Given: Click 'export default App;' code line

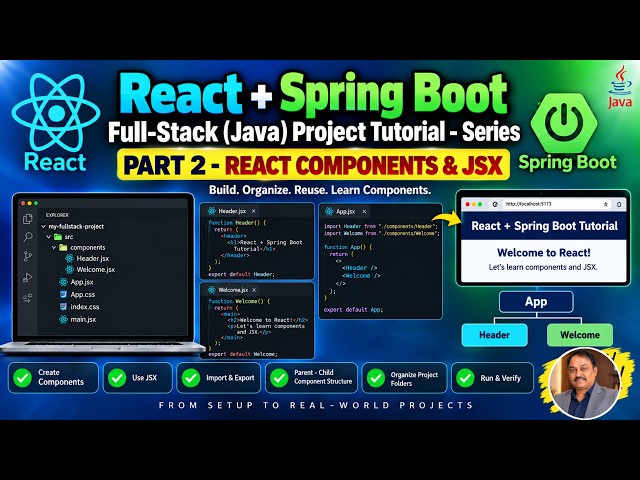Looking at the screenshot, I should (x=353, y=310).
